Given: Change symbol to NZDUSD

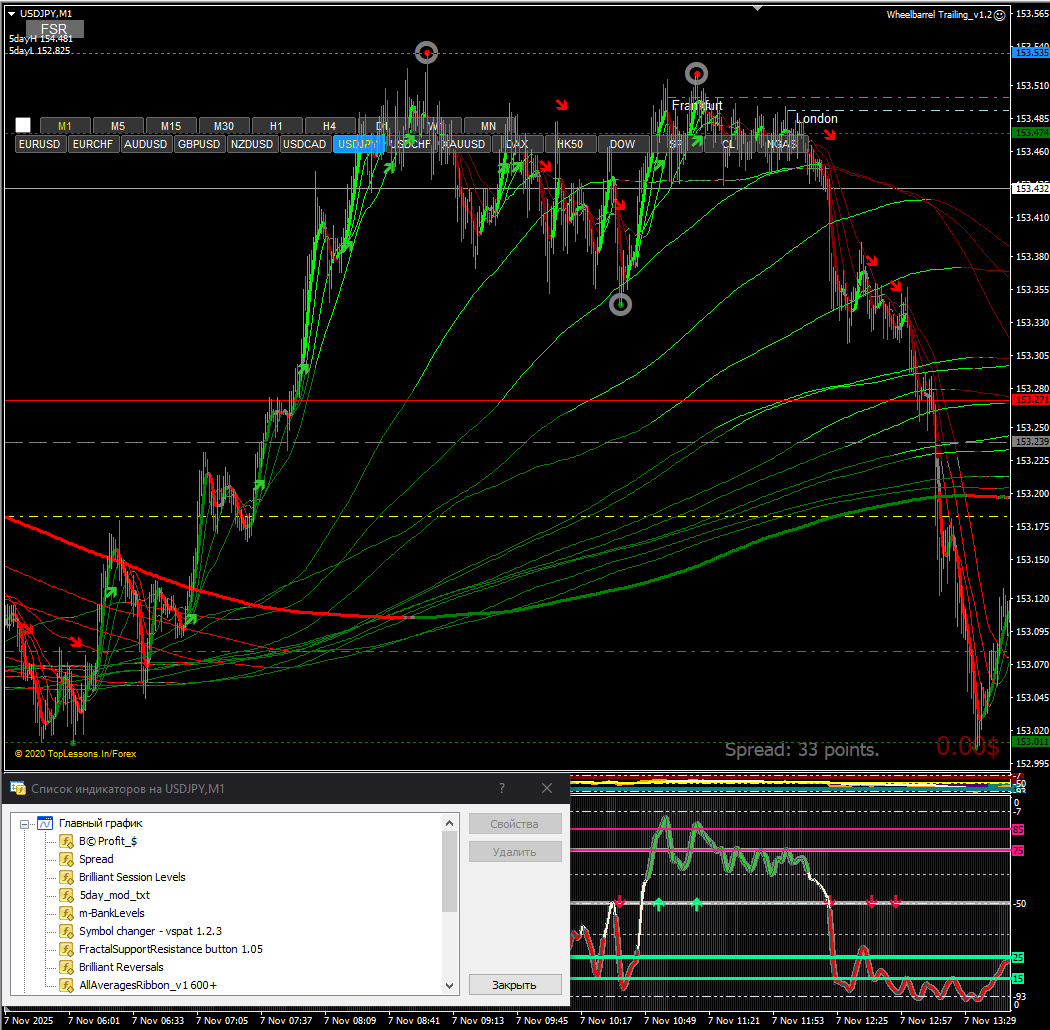Looking at the screenshot, I should coord(252,144).
